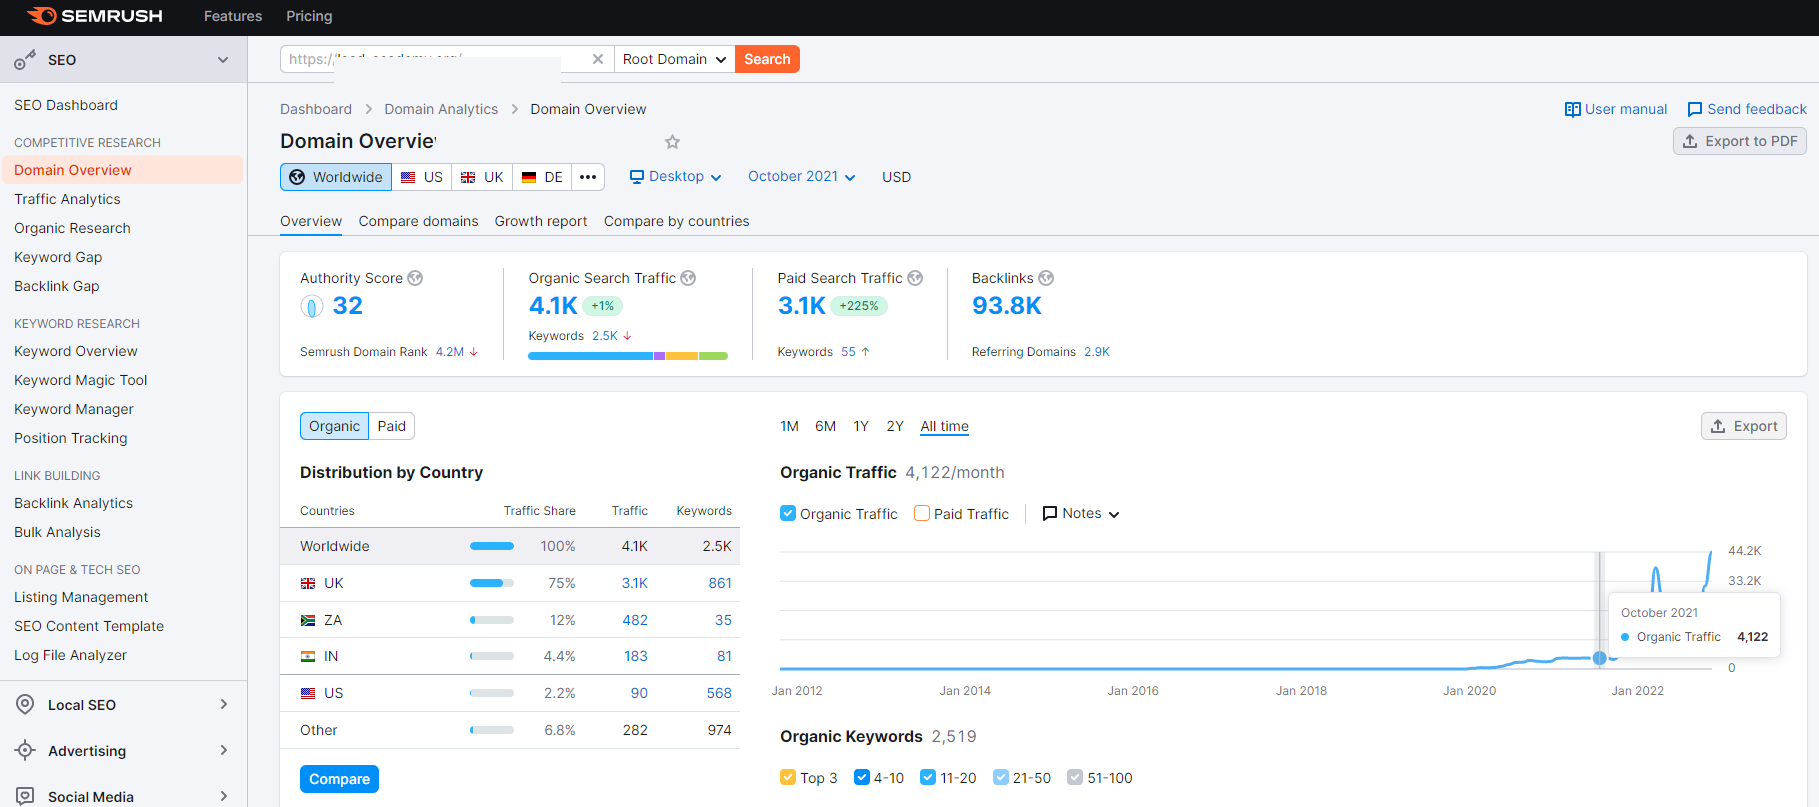Click the chart Export button

point(1744,426)
